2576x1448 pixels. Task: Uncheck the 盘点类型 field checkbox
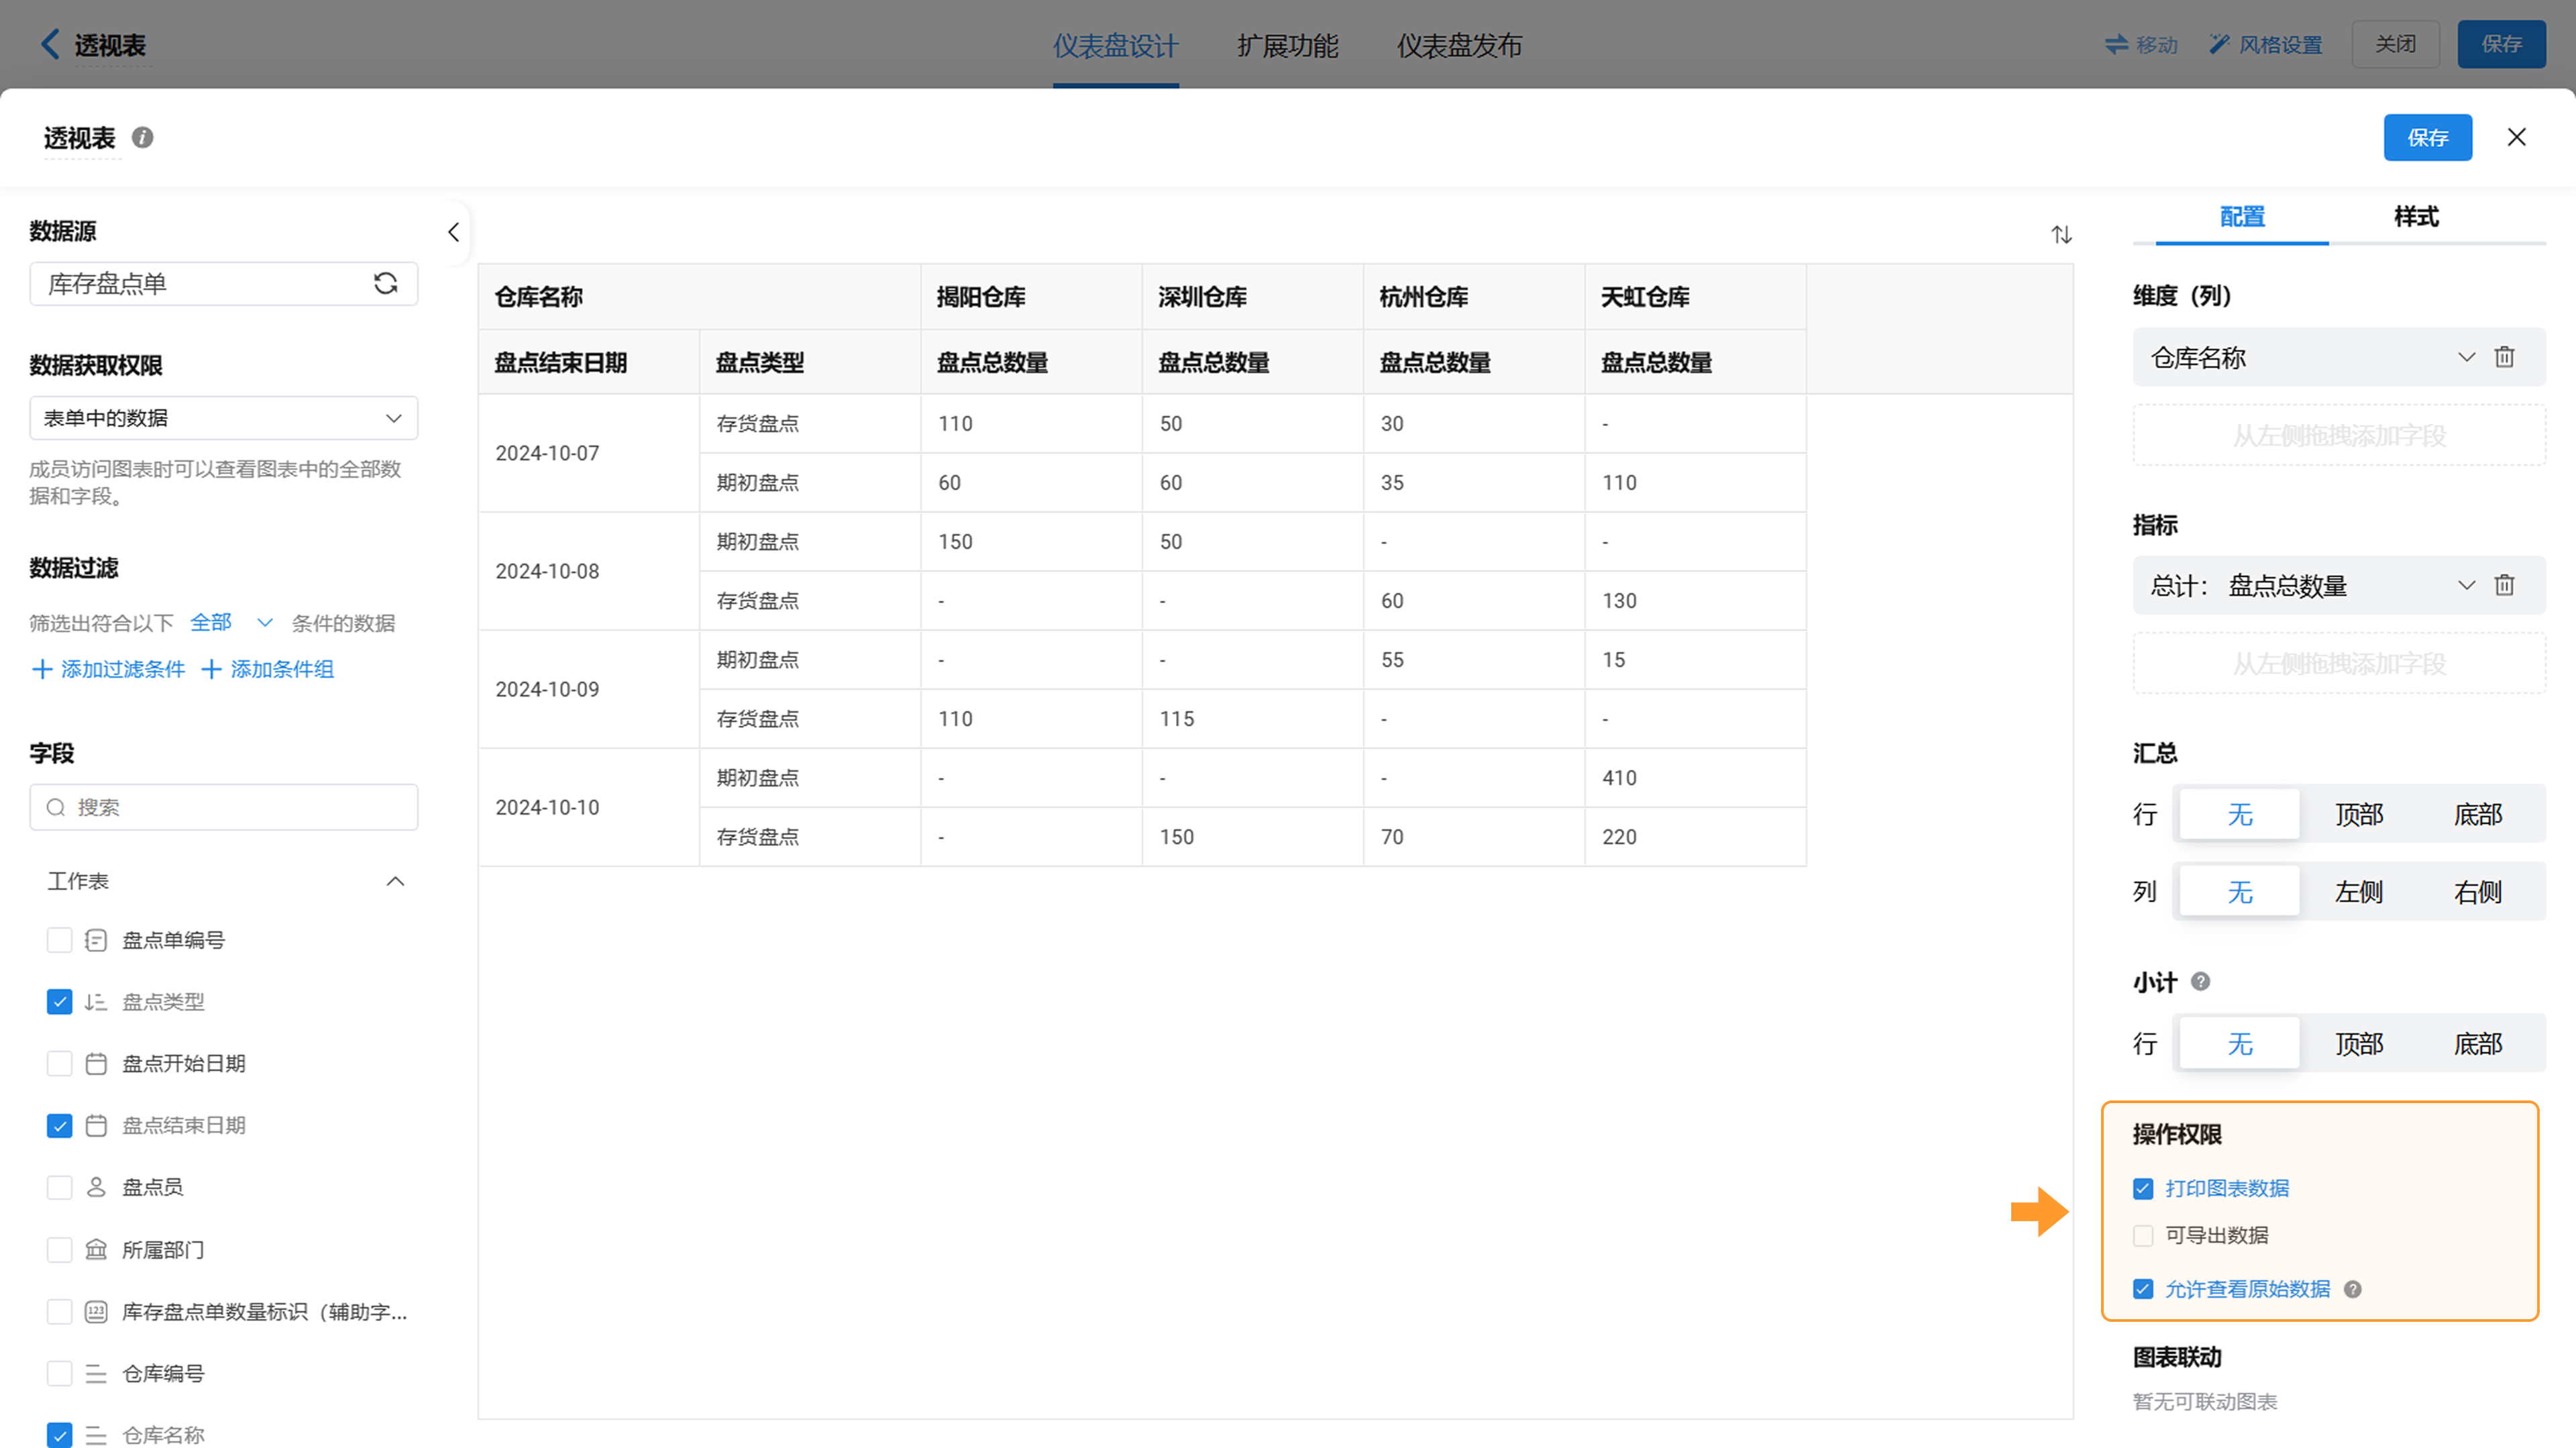point(60,1001)
